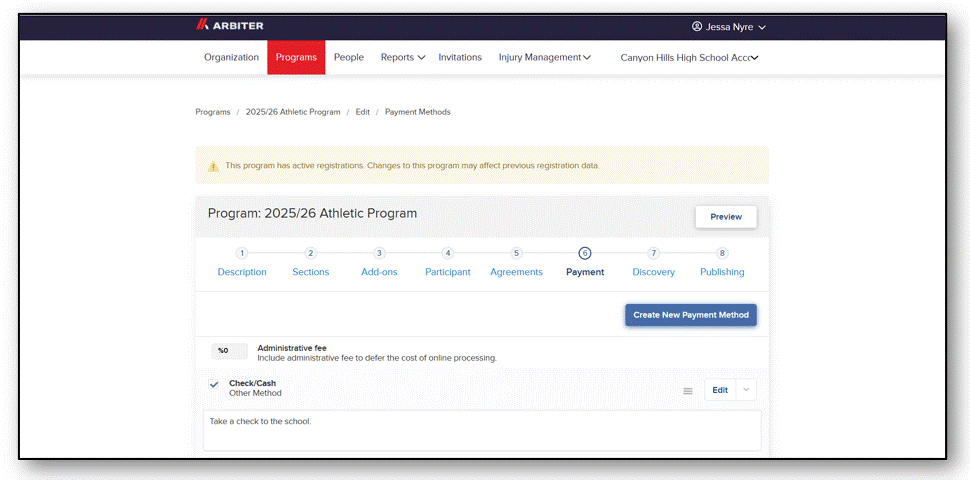This screenshot has height=480, width=970.
Task: Click the Arbiter logo
Action: click(230, 25)
